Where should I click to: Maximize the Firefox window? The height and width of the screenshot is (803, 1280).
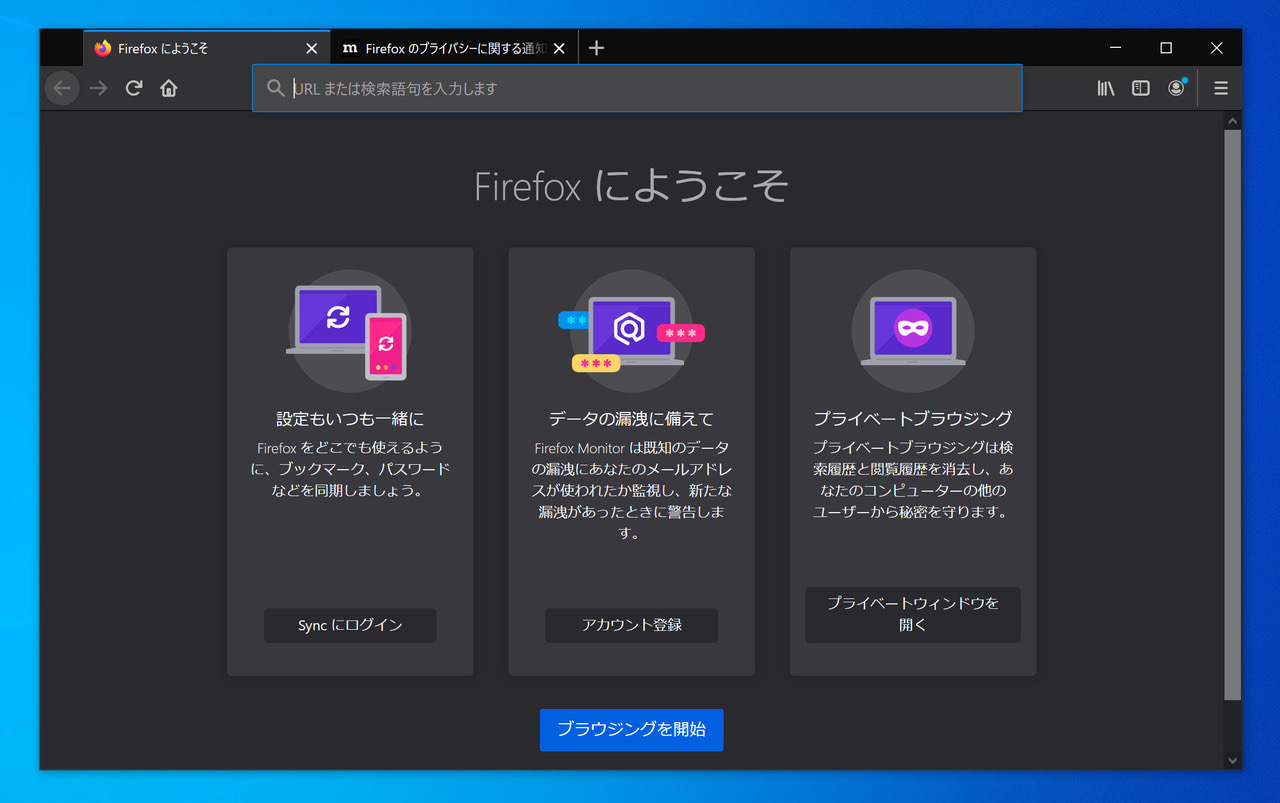point(1166,48)
